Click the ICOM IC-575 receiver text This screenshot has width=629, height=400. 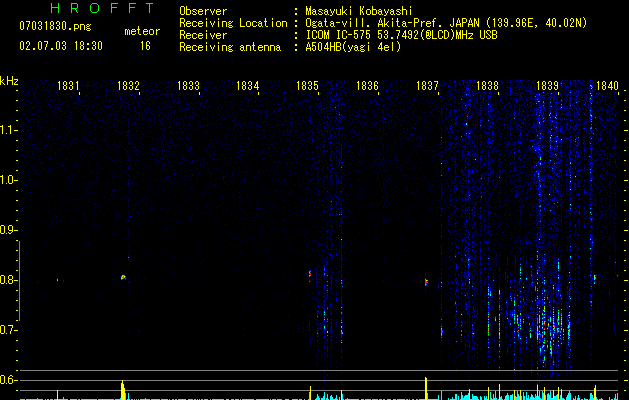tap(401, 35)
